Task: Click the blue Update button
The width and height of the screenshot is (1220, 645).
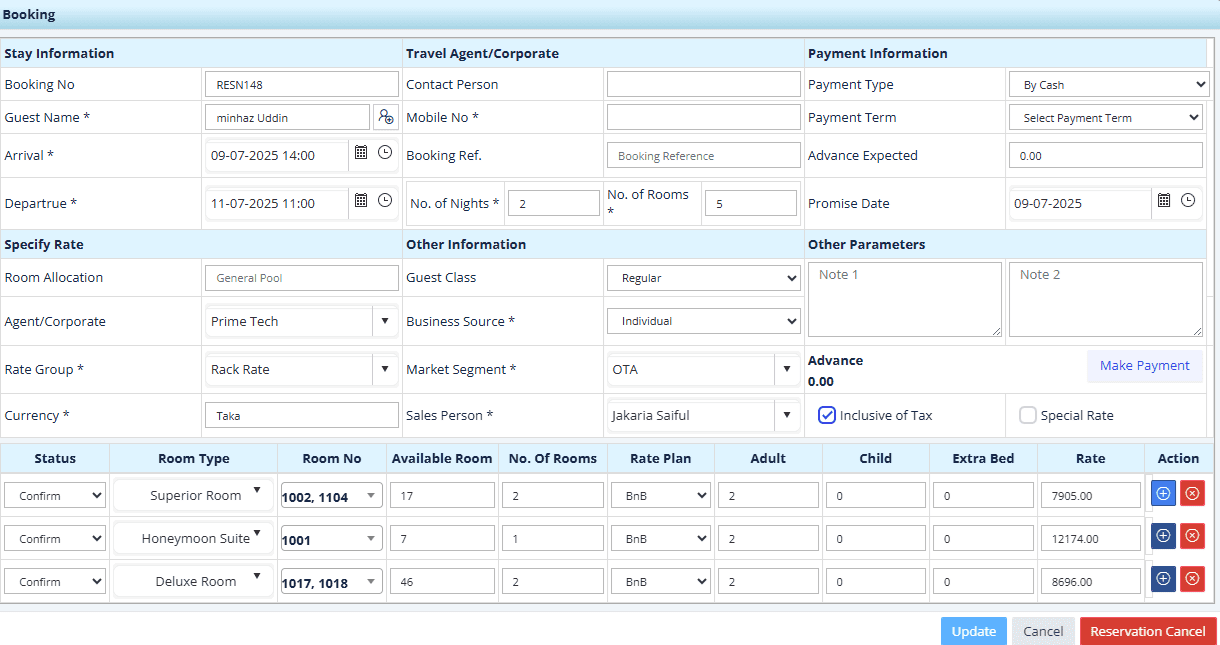Action: pyautogui.click(x=973, y=631)
